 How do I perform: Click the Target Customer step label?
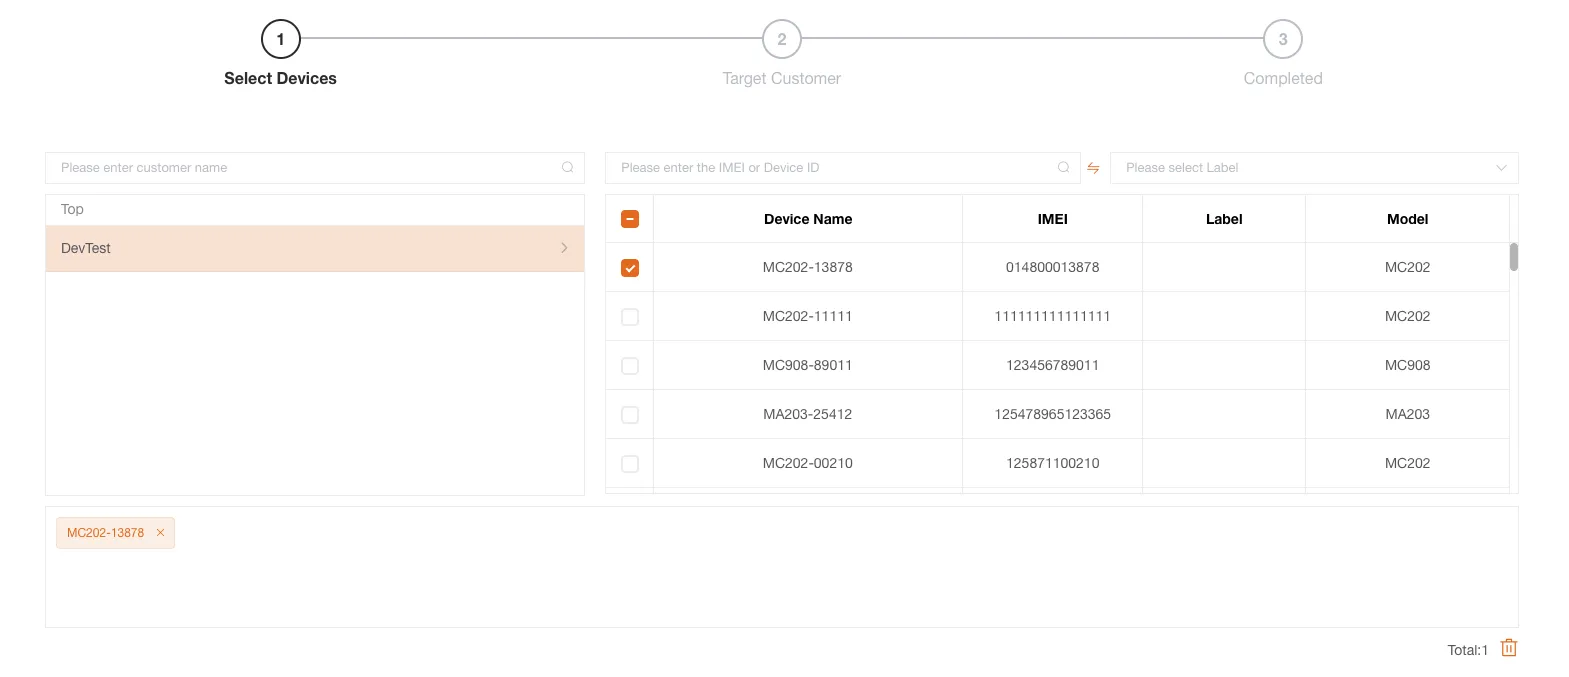pyautogui.click(x=782, y=79)
